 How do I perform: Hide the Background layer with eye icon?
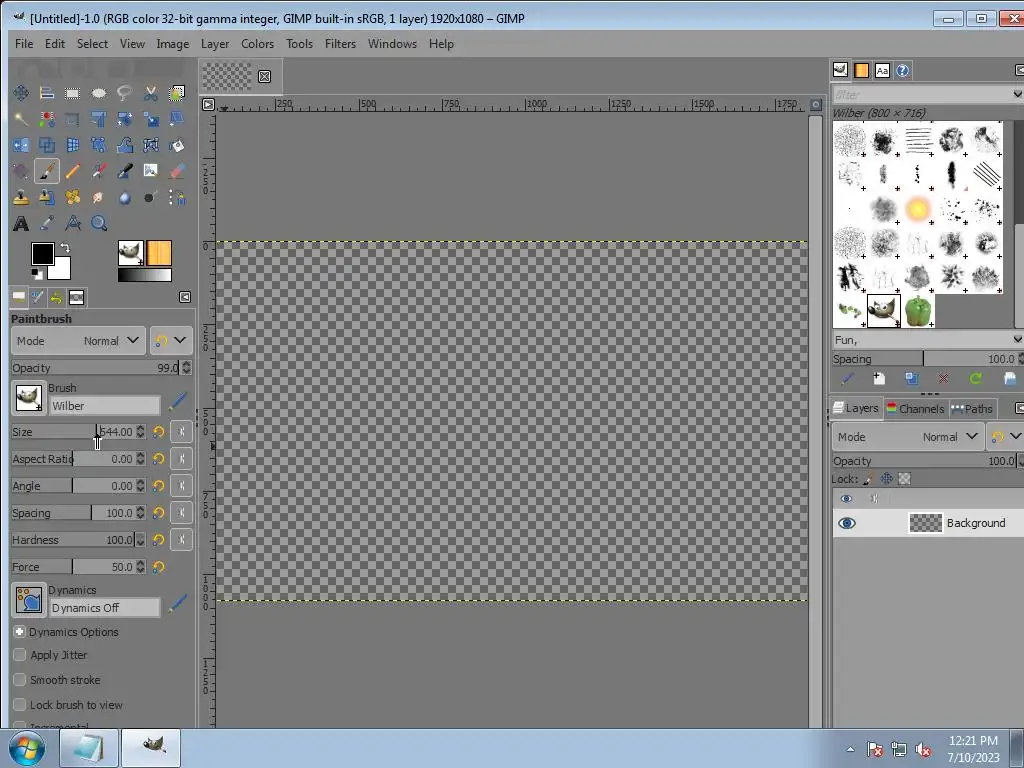point(846,523)
